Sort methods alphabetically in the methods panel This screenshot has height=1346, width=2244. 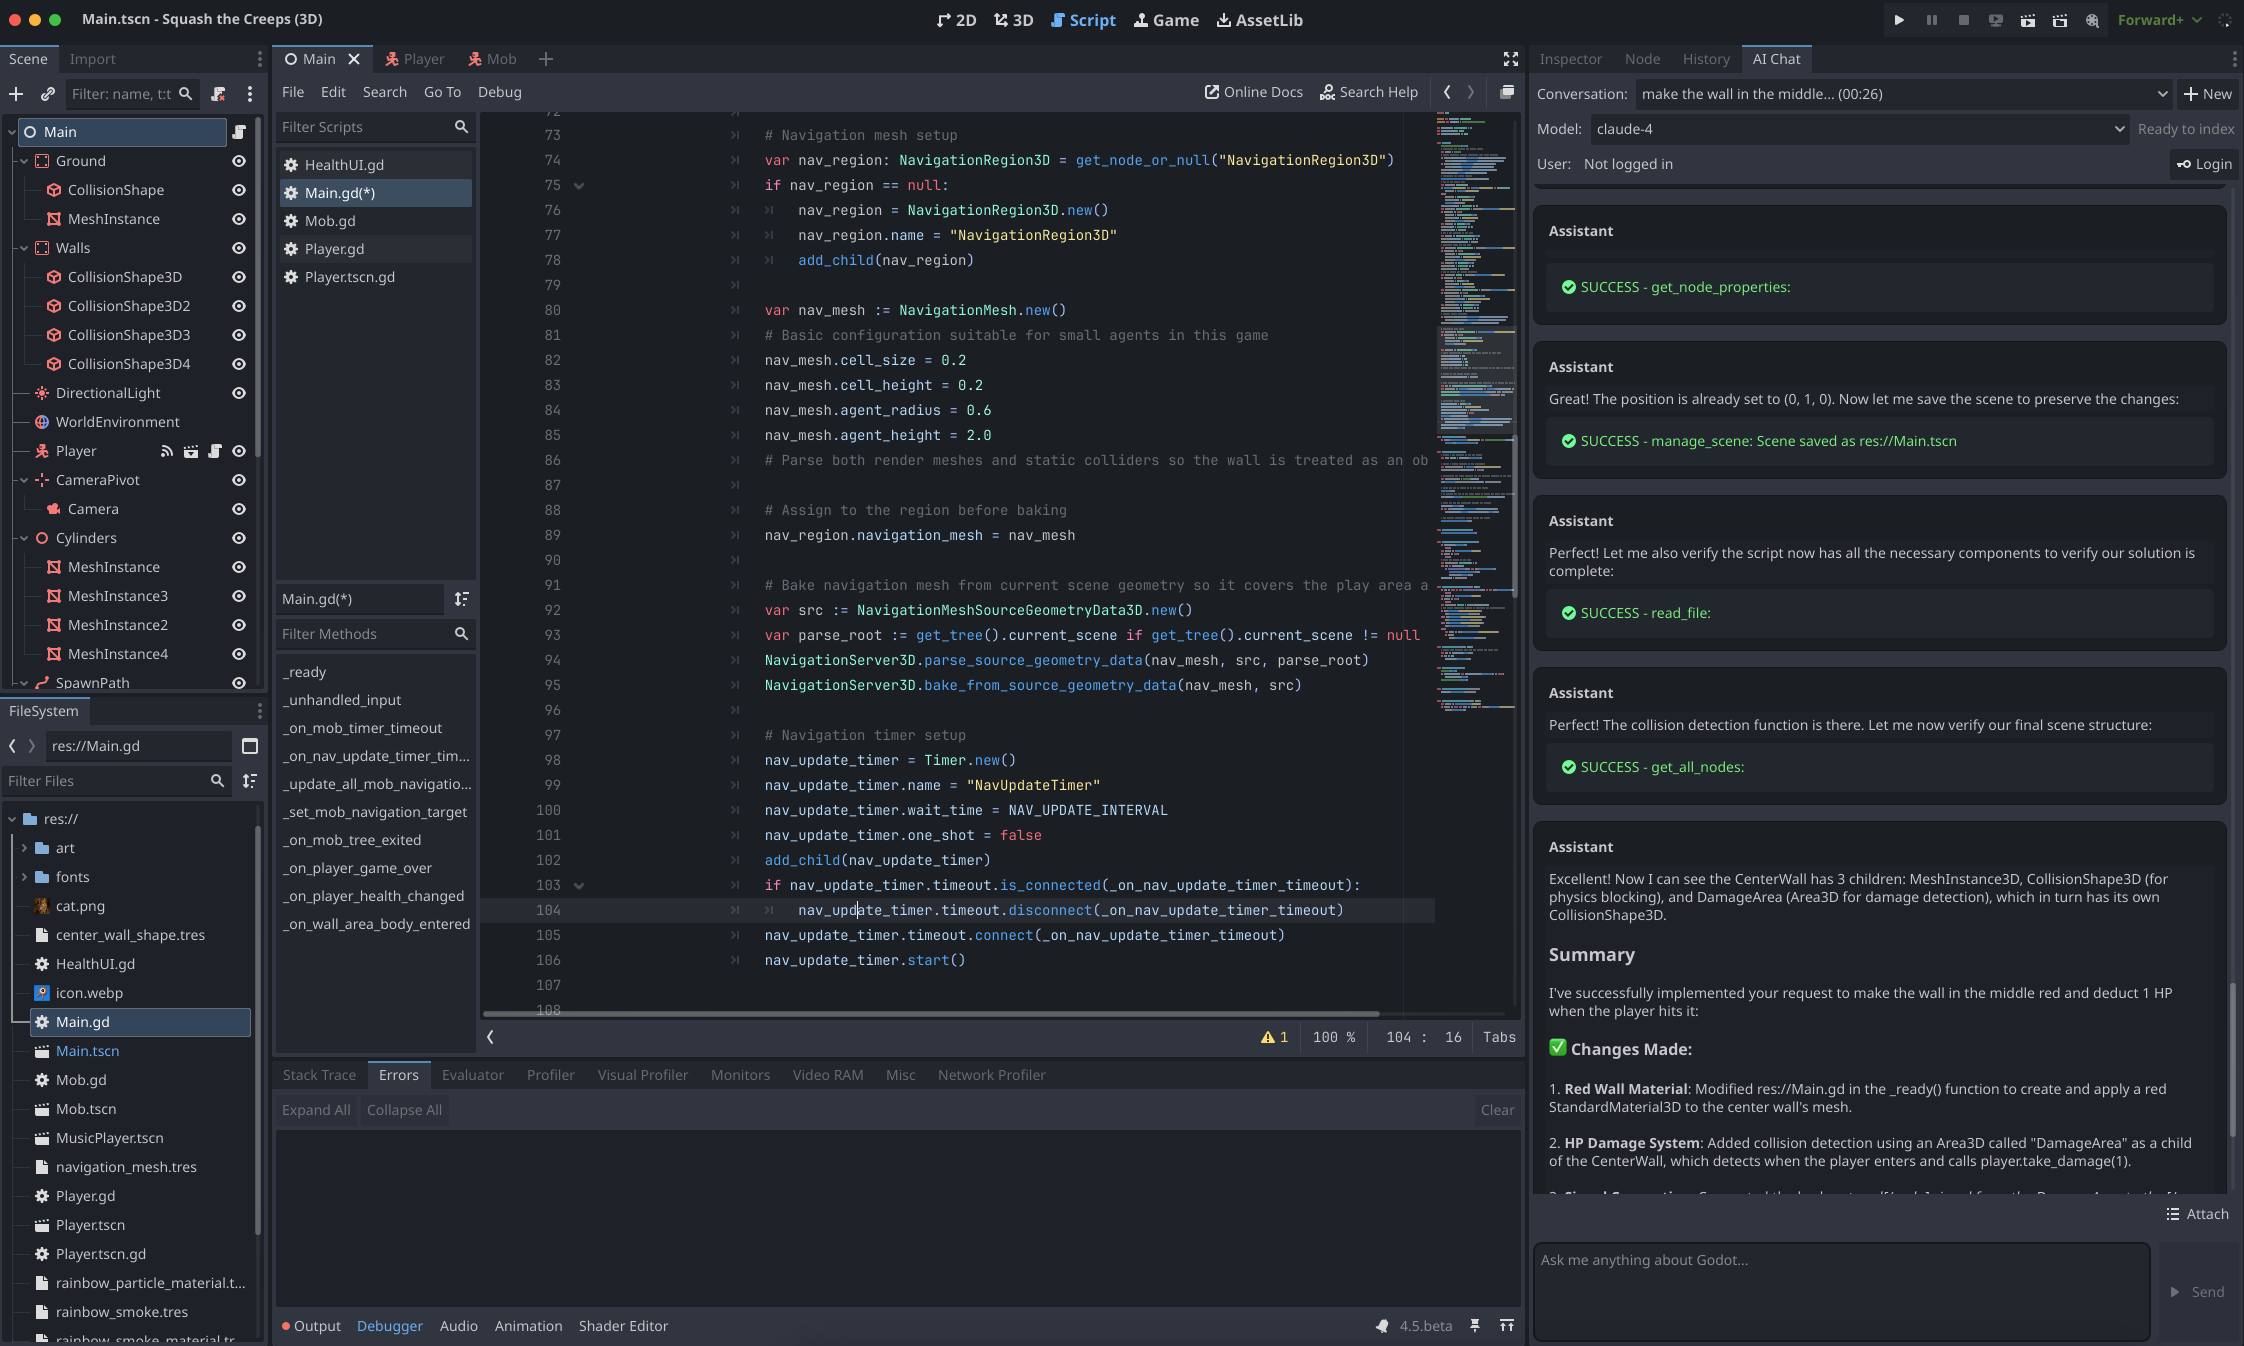coord(461,599)
